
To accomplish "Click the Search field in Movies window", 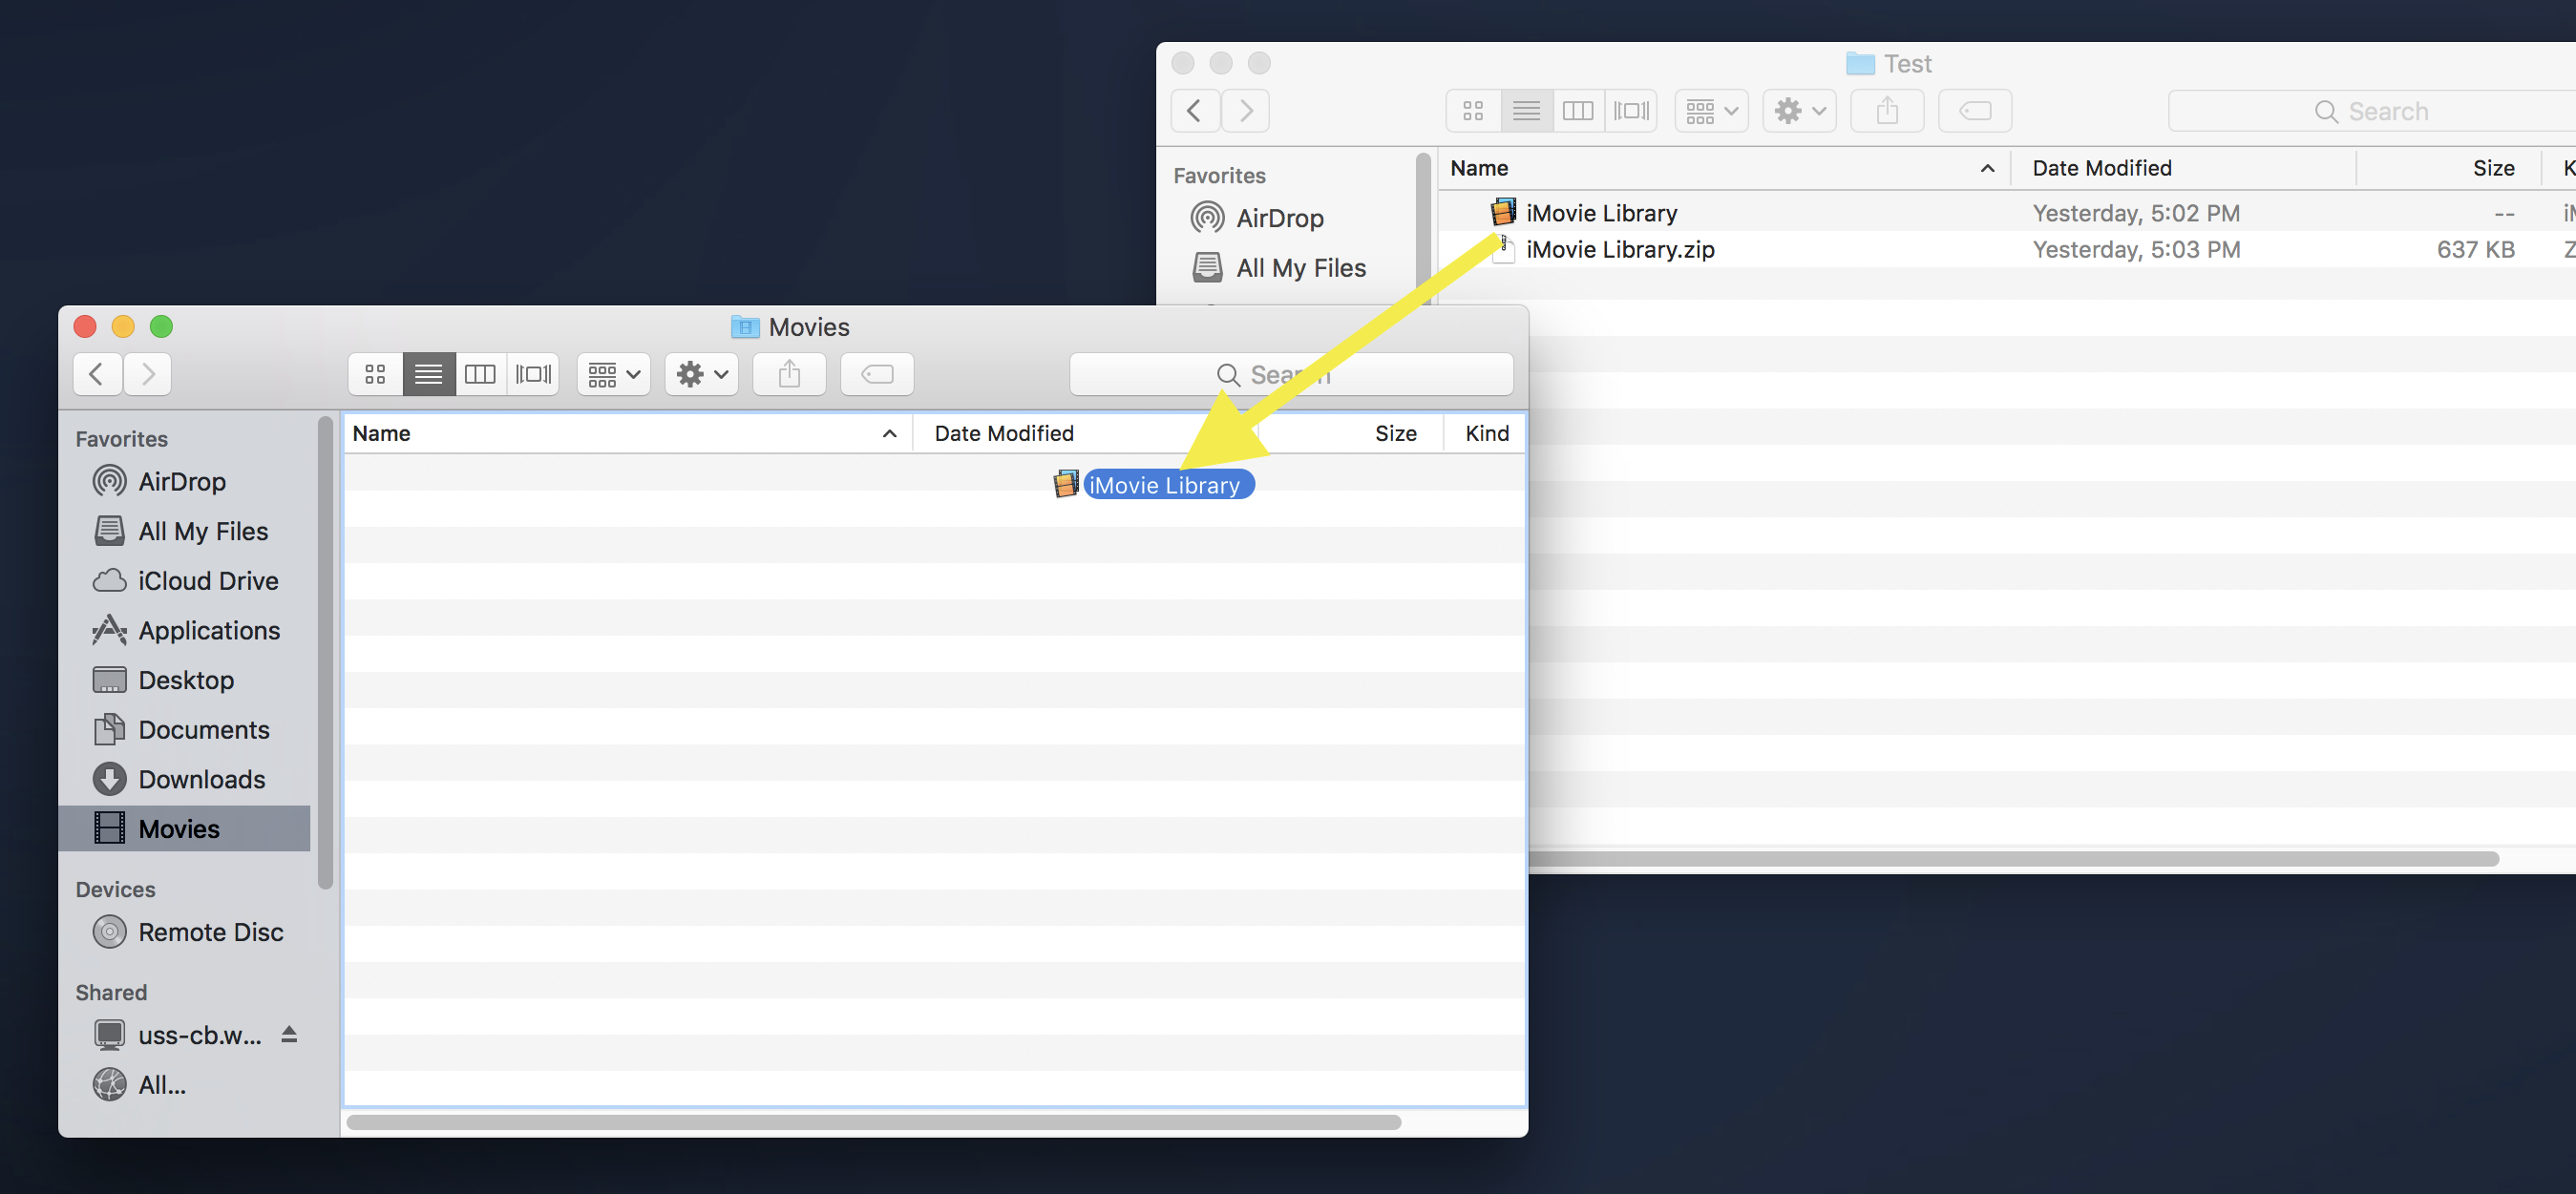I will pos(1291,373).
